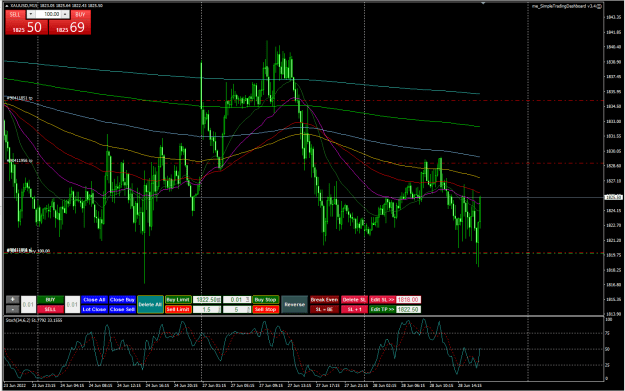The image size is (625, 391).
Task: Click the 5 value field beside Sell Stop
Action: click(237, 309)
